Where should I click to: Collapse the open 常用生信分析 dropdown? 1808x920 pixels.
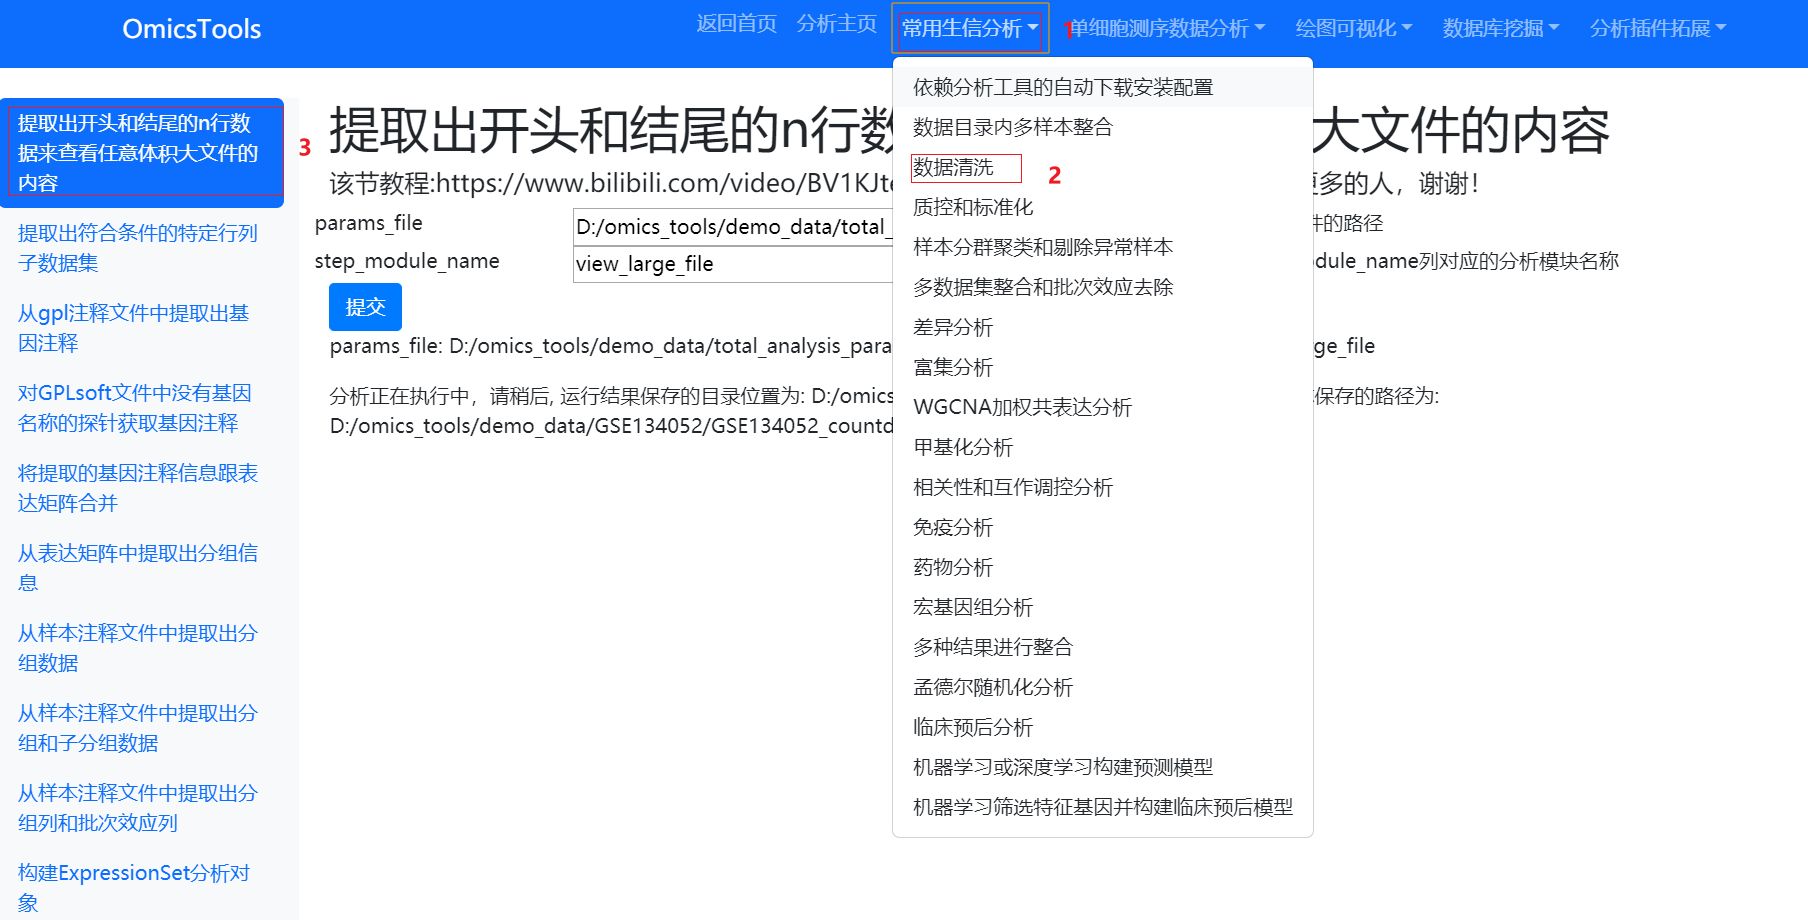coord(967,28)
